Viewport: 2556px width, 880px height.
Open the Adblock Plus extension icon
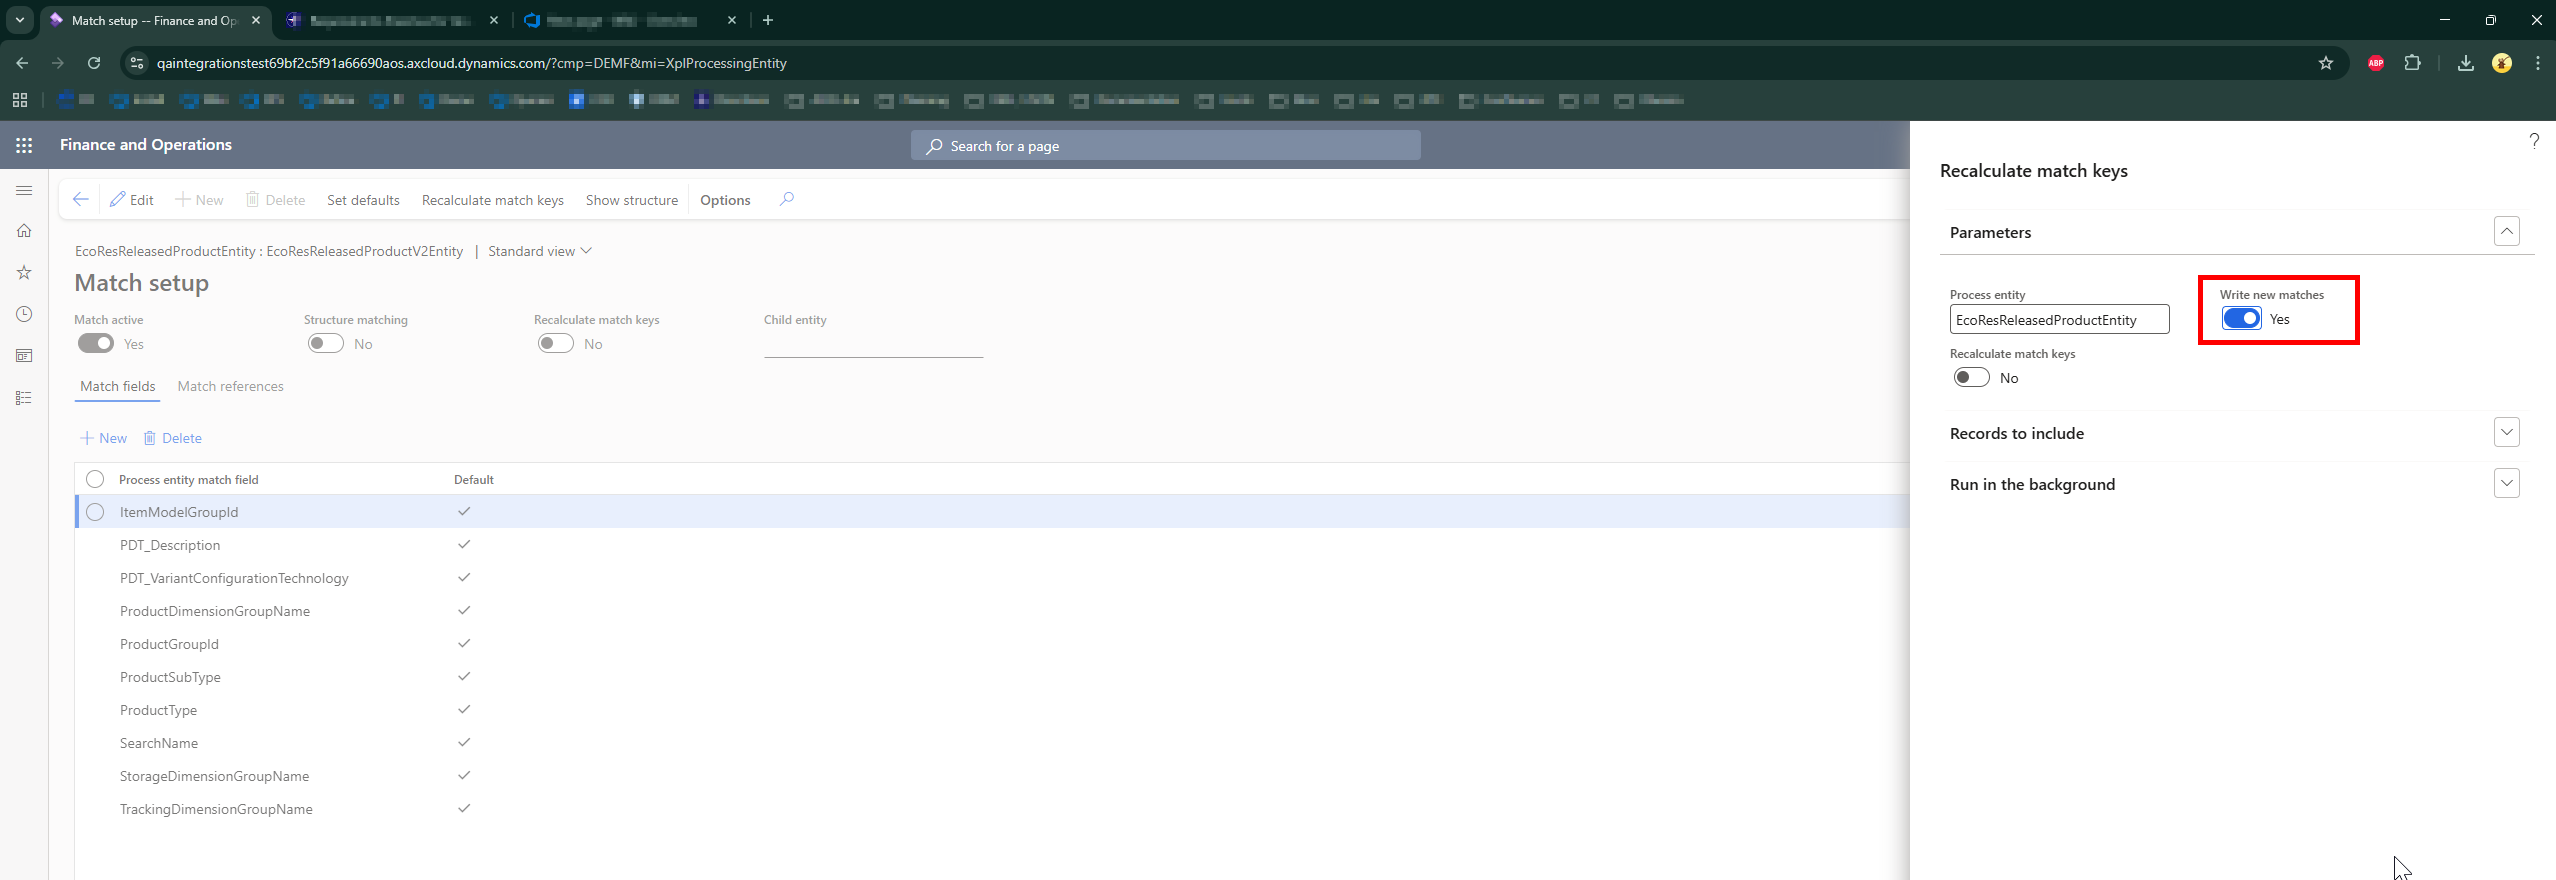coord(2375,63)
